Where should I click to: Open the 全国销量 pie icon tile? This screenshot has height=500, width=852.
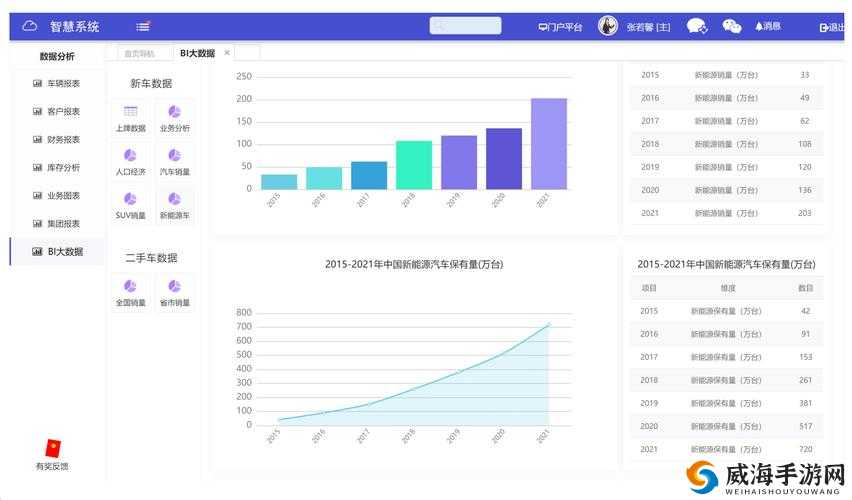pos(130,292)
